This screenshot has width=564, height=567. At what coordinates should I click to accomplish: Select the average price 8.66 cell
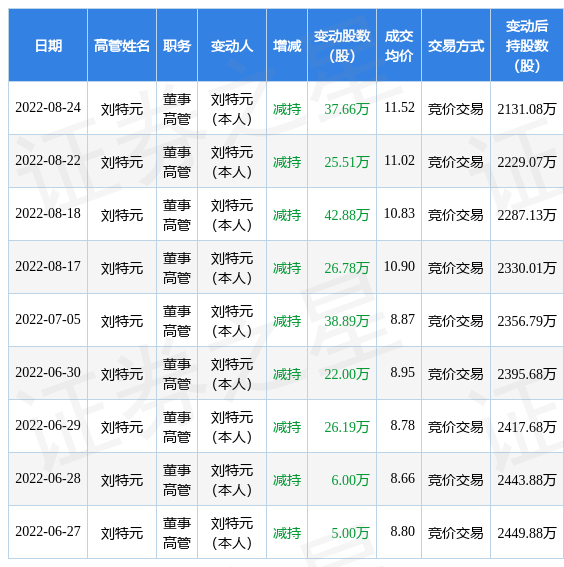pyautogui.click(x=402, y=478)
